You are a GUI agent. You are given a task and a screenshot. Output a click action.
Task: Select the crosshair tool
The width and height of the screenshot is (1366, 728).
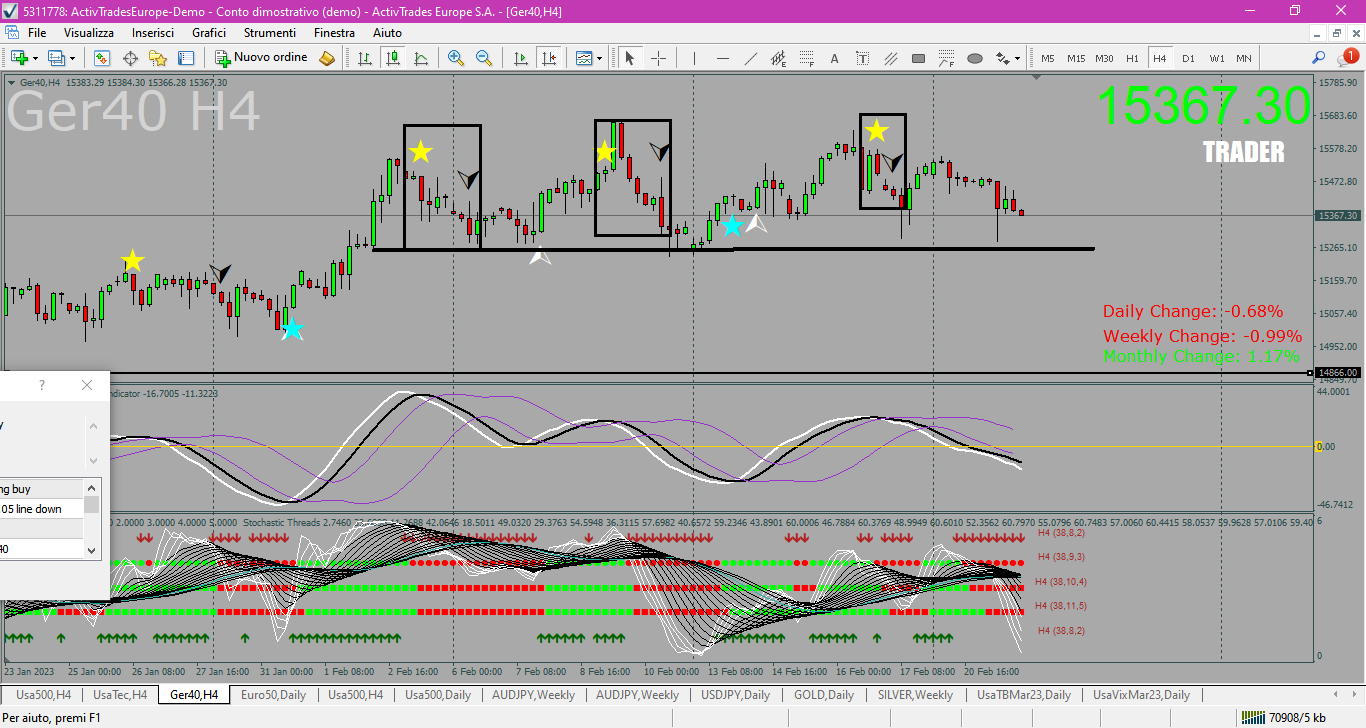(658, 58)
